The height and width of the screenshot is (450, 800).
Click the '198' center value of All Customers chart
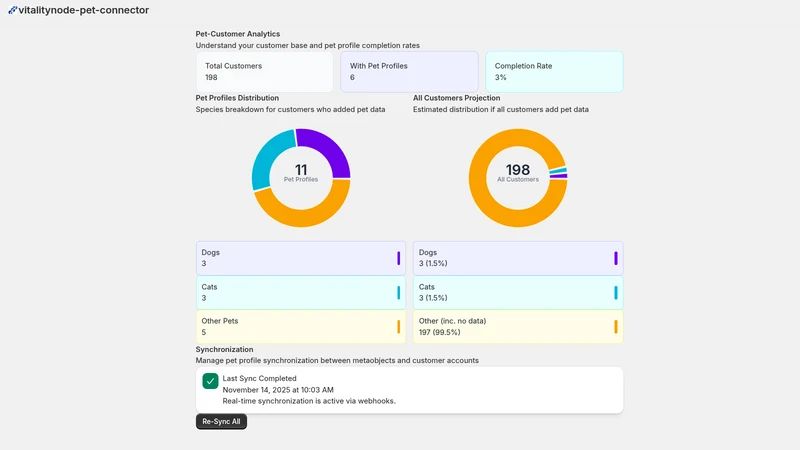(x=518, y=169)
